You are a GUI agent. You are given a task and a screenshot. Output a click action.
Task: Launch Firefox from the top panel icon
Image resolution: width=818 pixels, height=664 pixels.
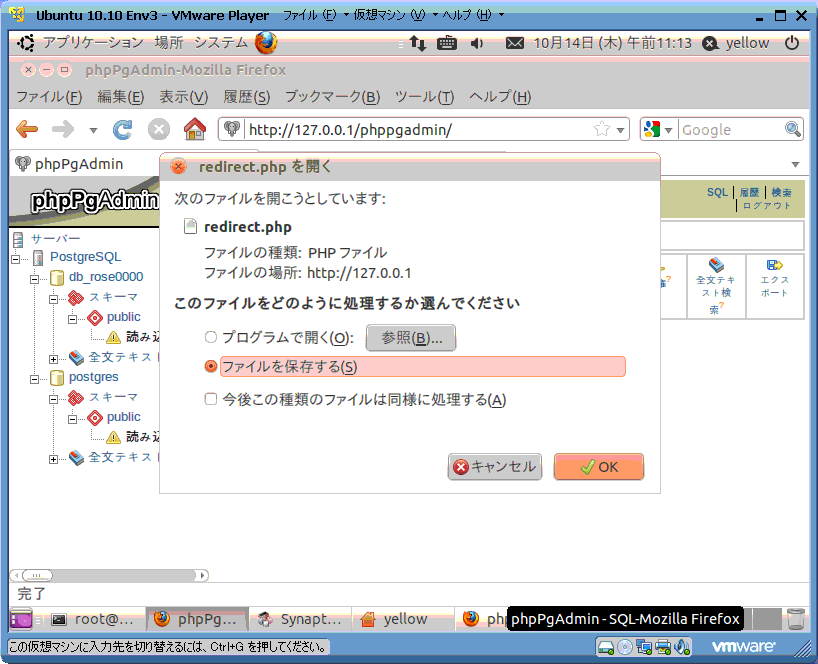[x=266, y=43]
